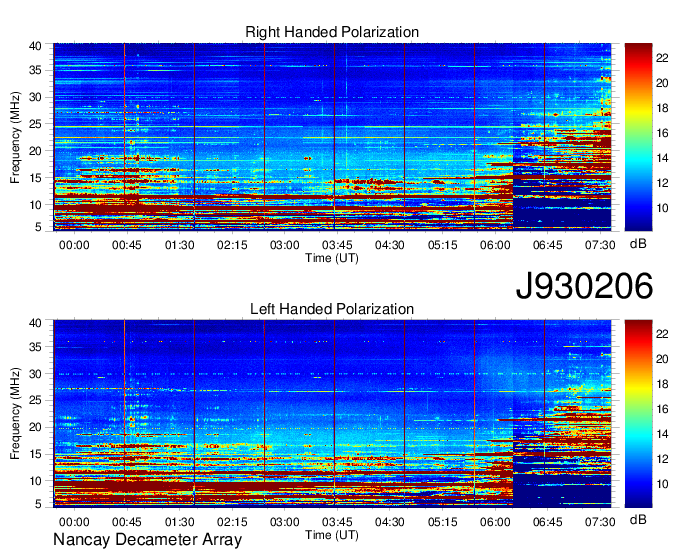Click the Left Handed plot's dB colorbar
Screen dimensions: 680x552
(x=638, y=413)
